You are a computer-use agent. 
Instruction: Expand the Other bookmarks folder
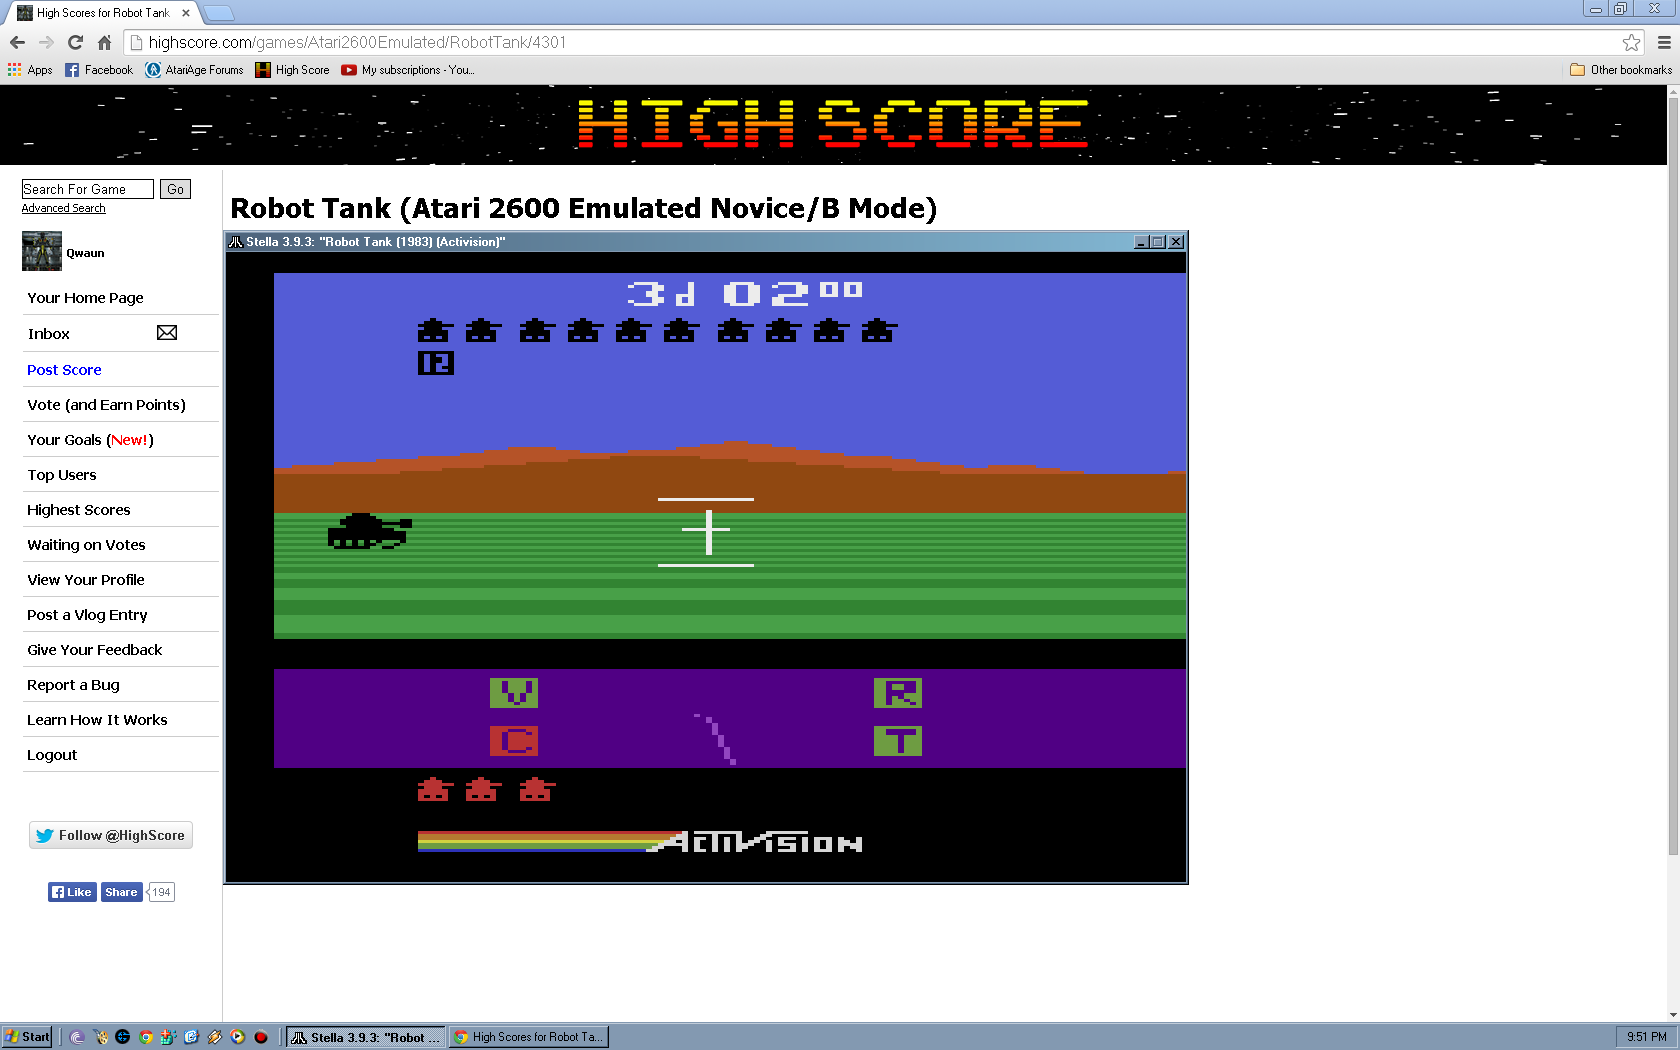[x=1621, y=70]
